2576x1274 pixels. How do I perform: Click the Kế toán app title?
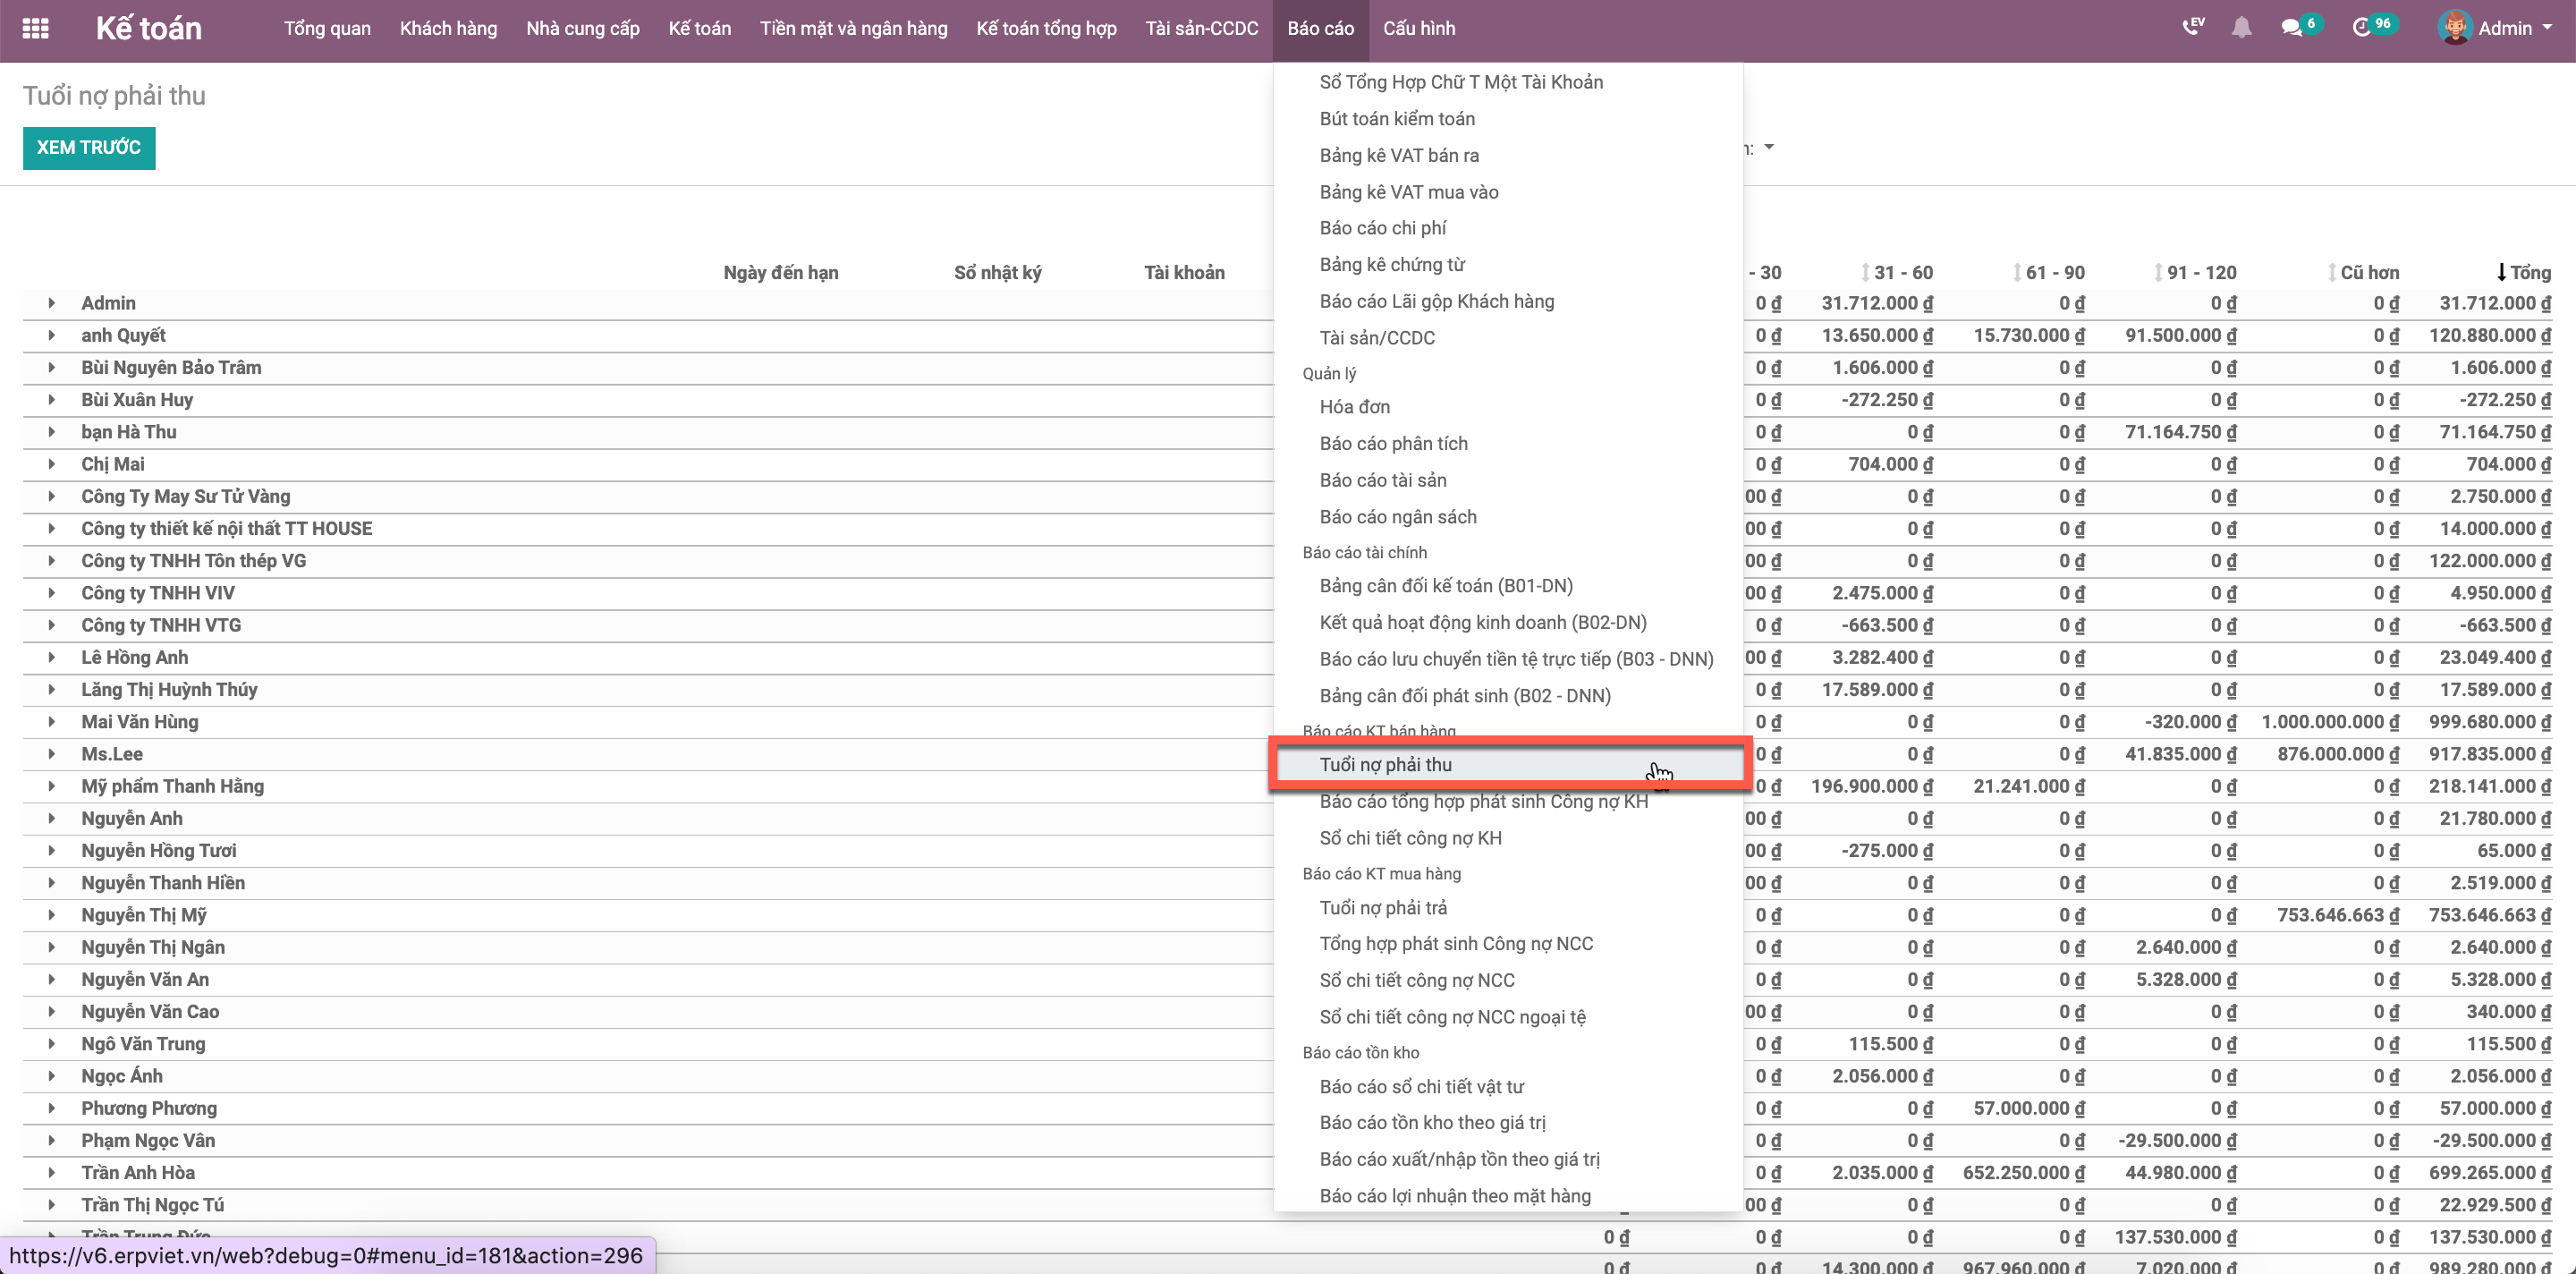[149, 28]
